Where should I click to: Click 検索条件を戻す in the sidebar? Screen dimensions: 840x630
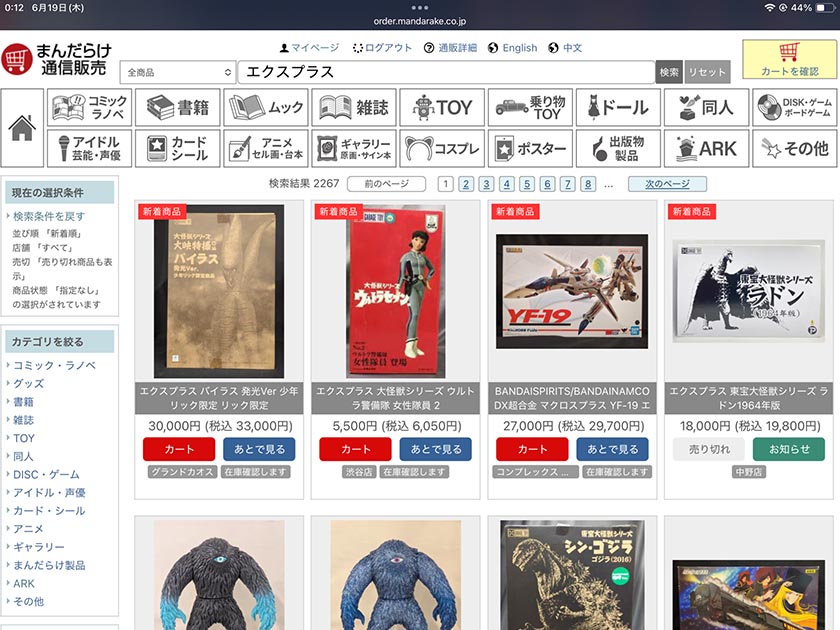pyautogui.click(x=49, y=216)
